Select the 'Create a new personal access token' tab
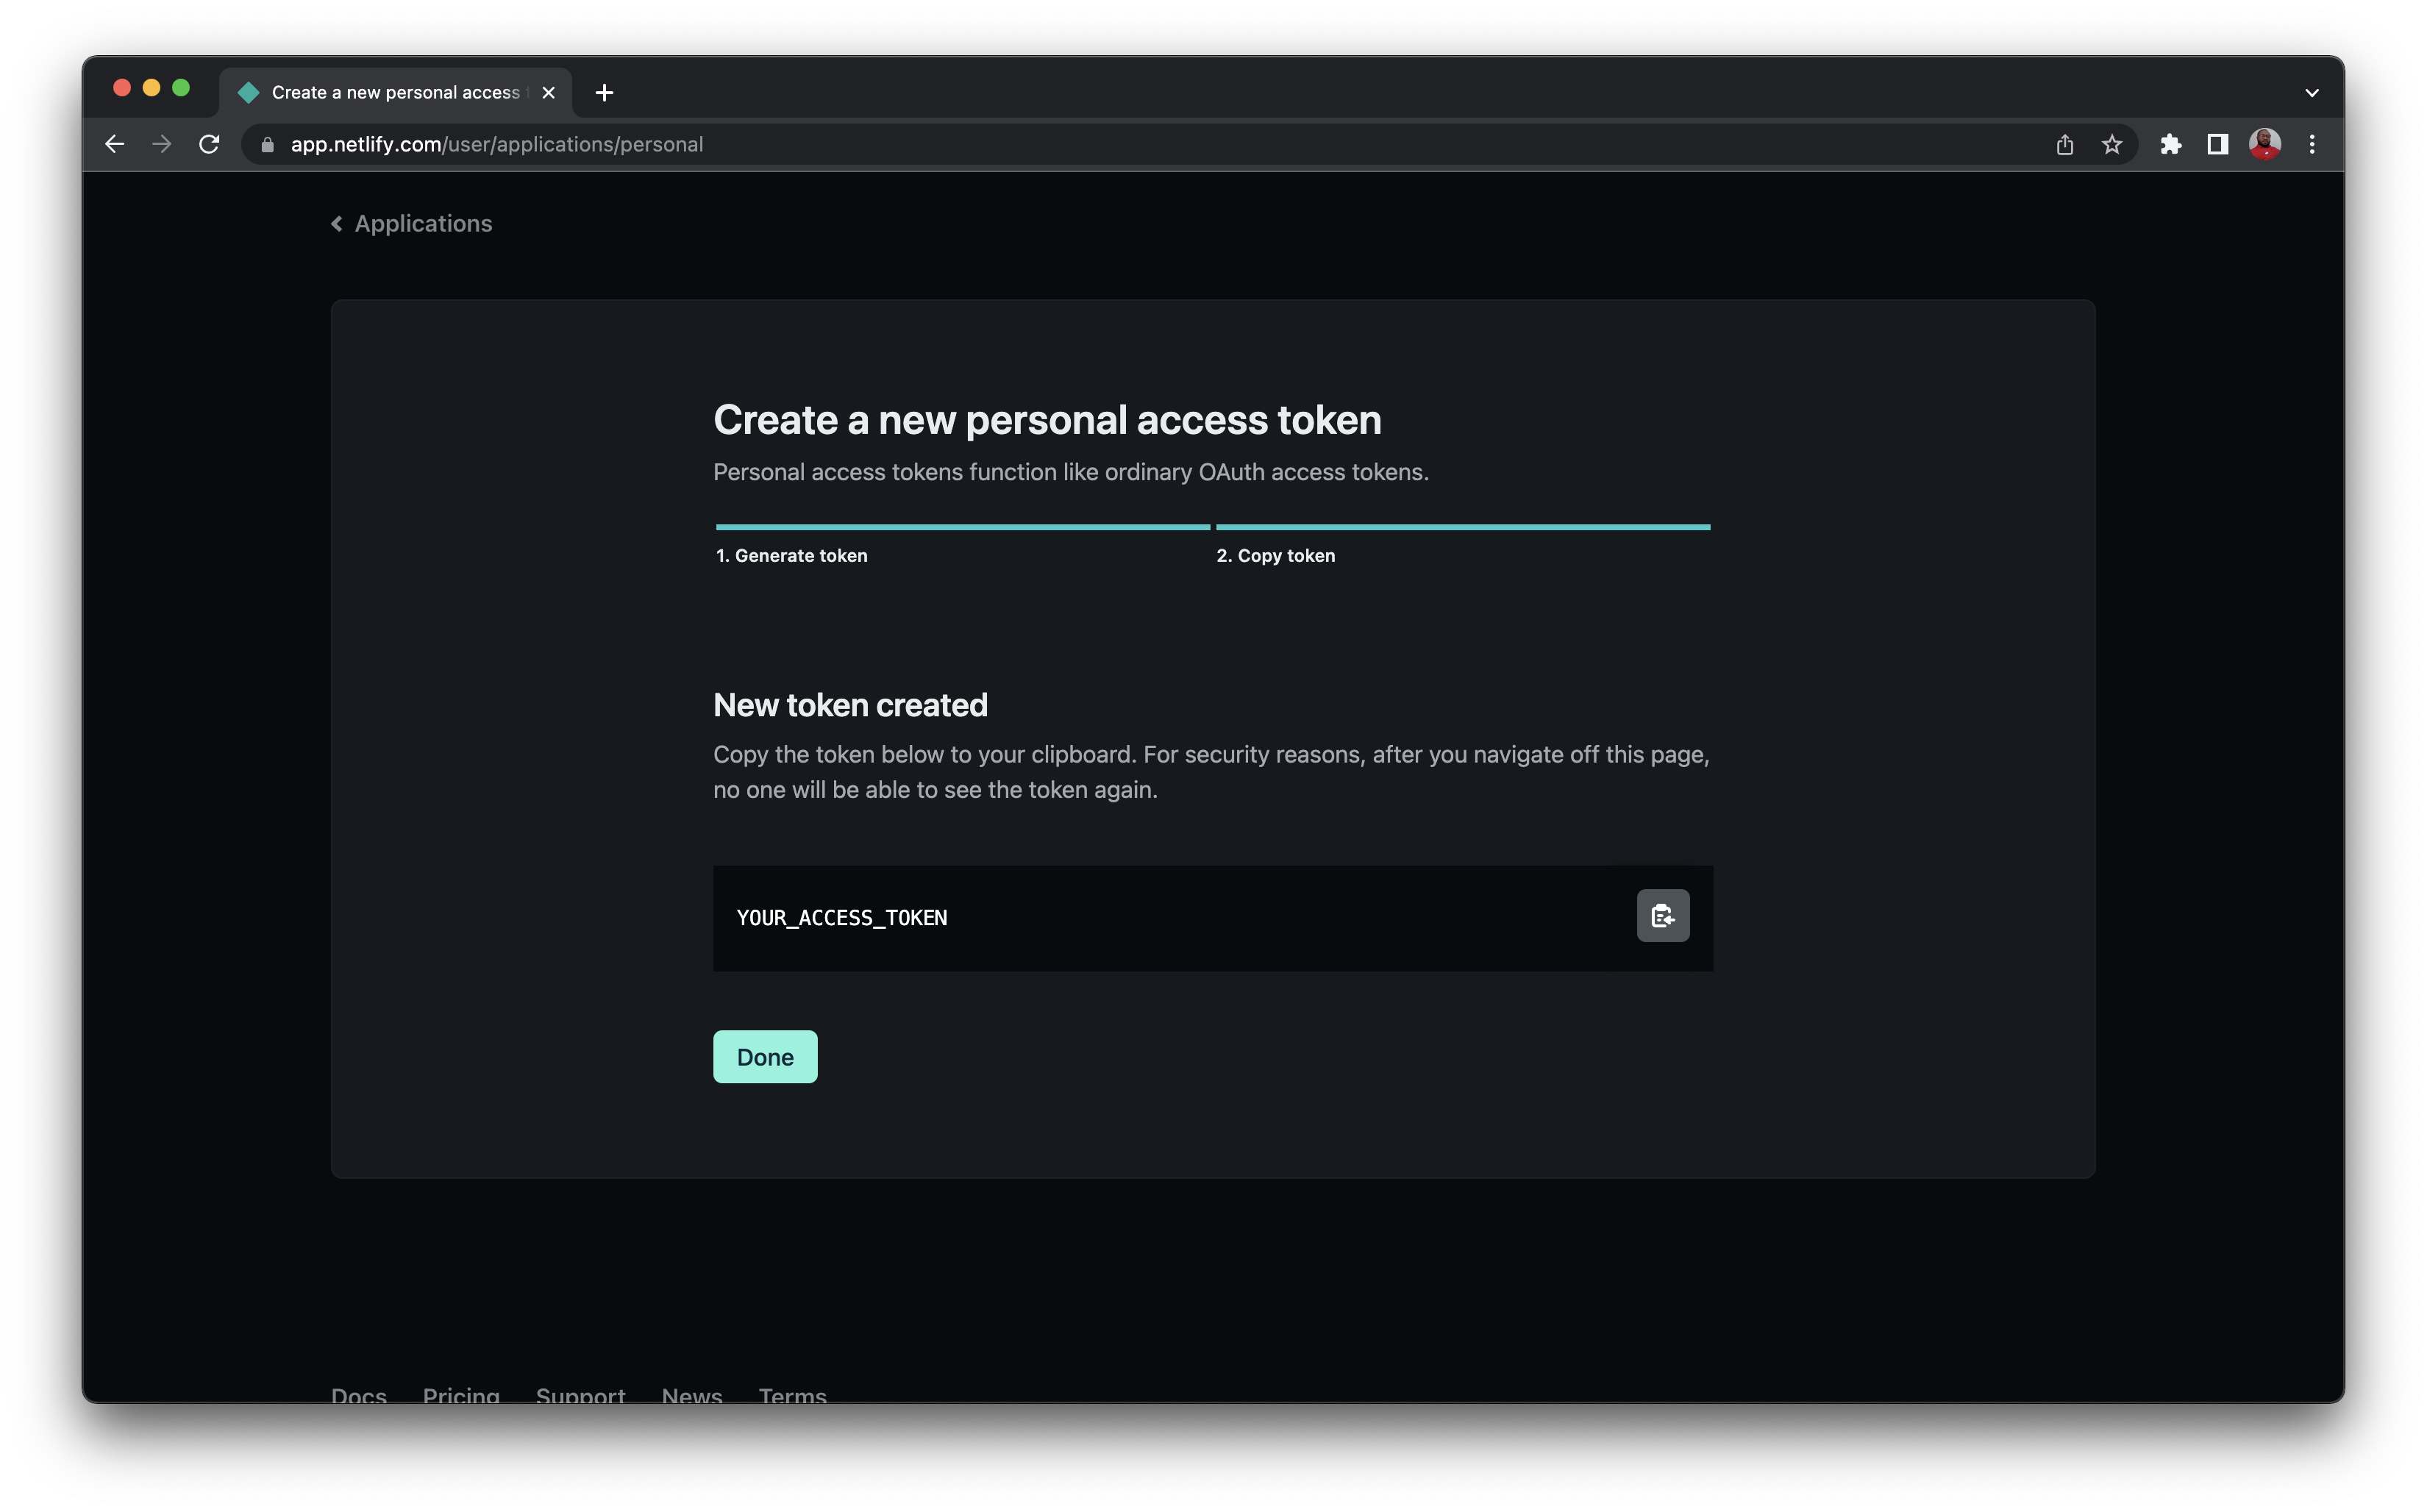2427x1512 pixels. 390,92
